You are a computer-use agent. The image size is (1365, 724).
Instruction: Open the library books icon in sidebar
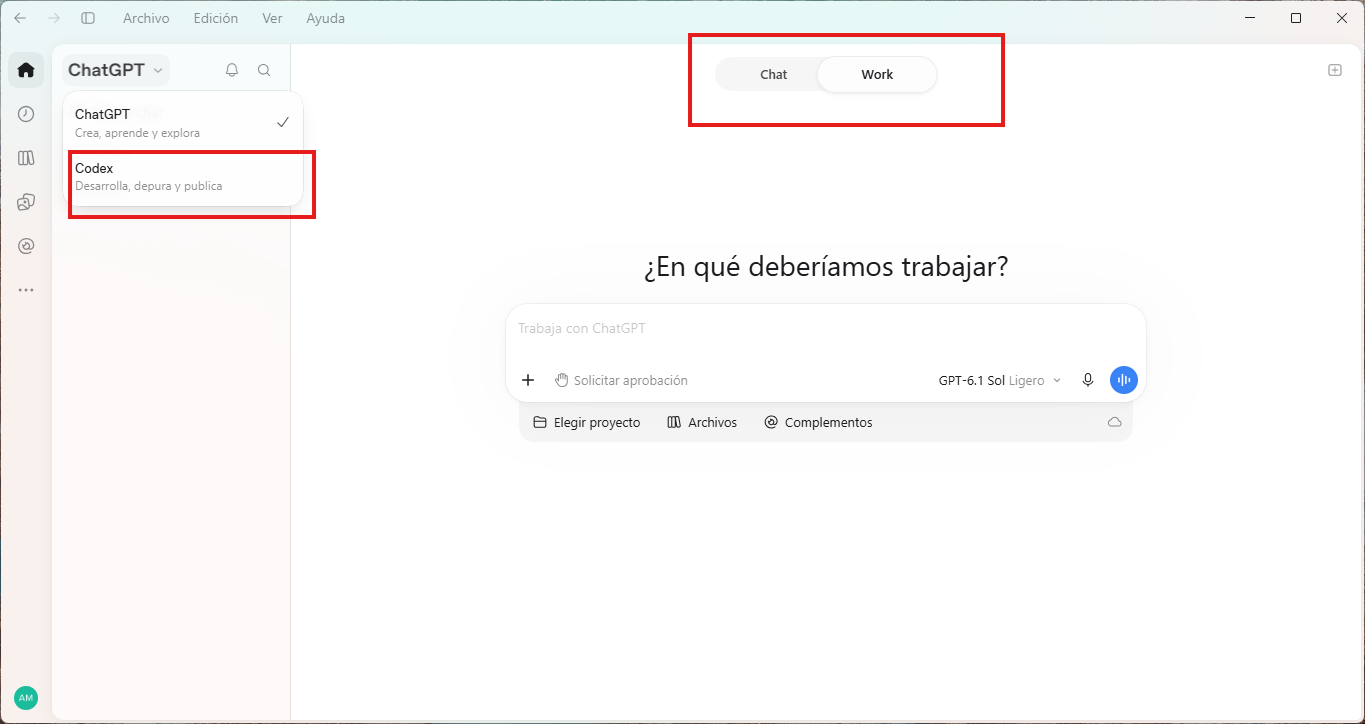[x=26, y=158]
